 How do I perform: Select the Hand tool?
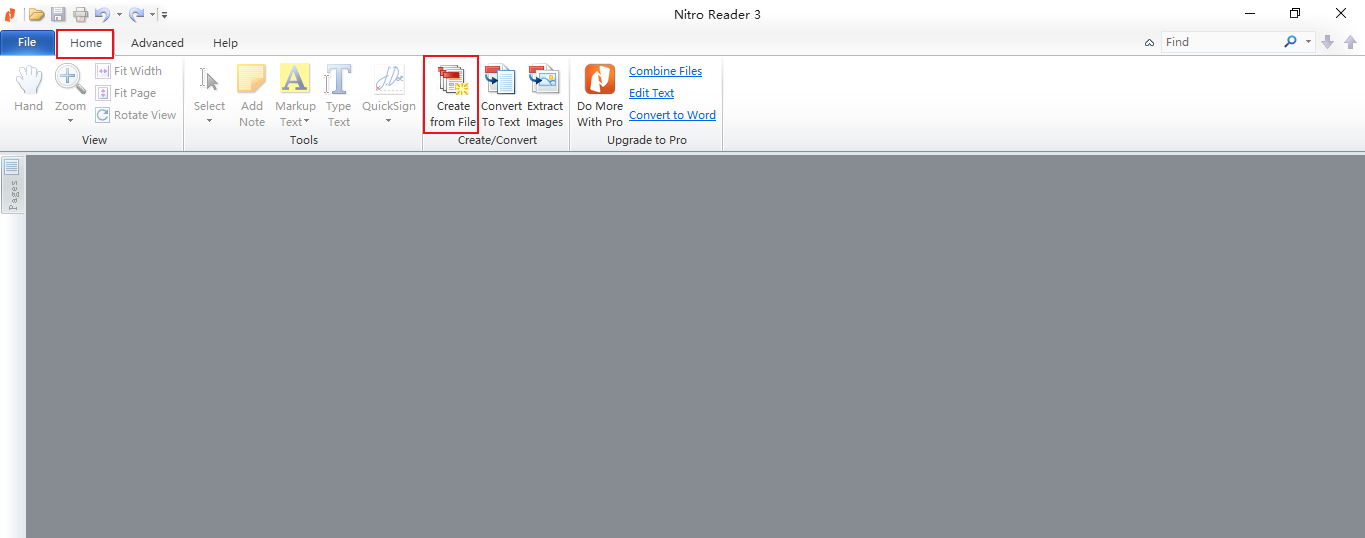pyautogui.click(x=29, y=88)
